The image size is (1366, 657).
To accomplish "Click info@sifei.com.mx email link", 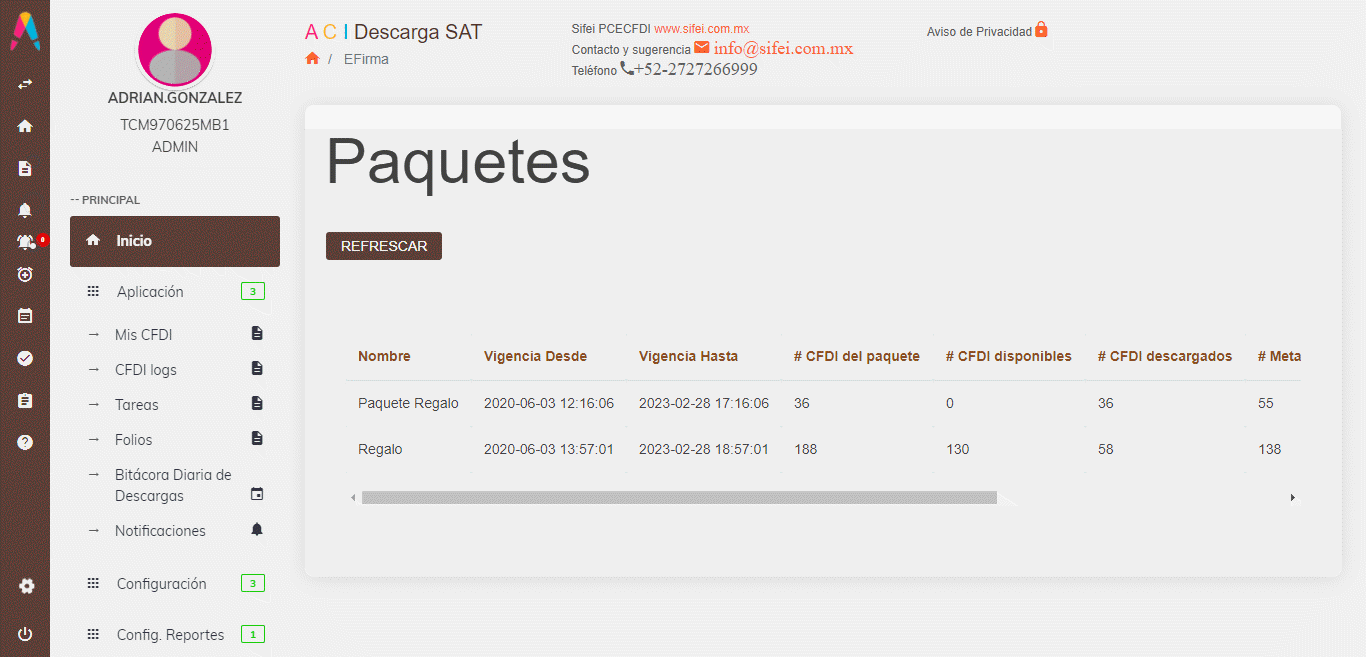I will [783, 48].
